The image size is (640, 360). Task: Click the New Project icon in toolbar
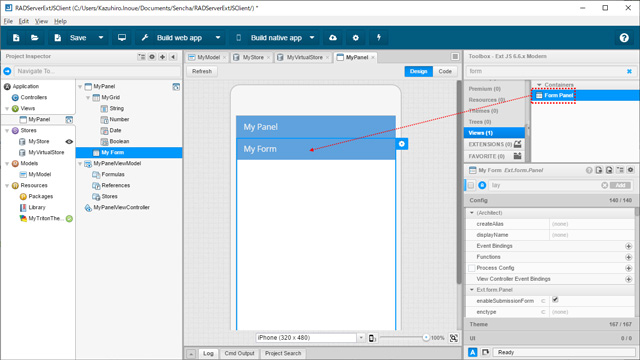[16, 38]
